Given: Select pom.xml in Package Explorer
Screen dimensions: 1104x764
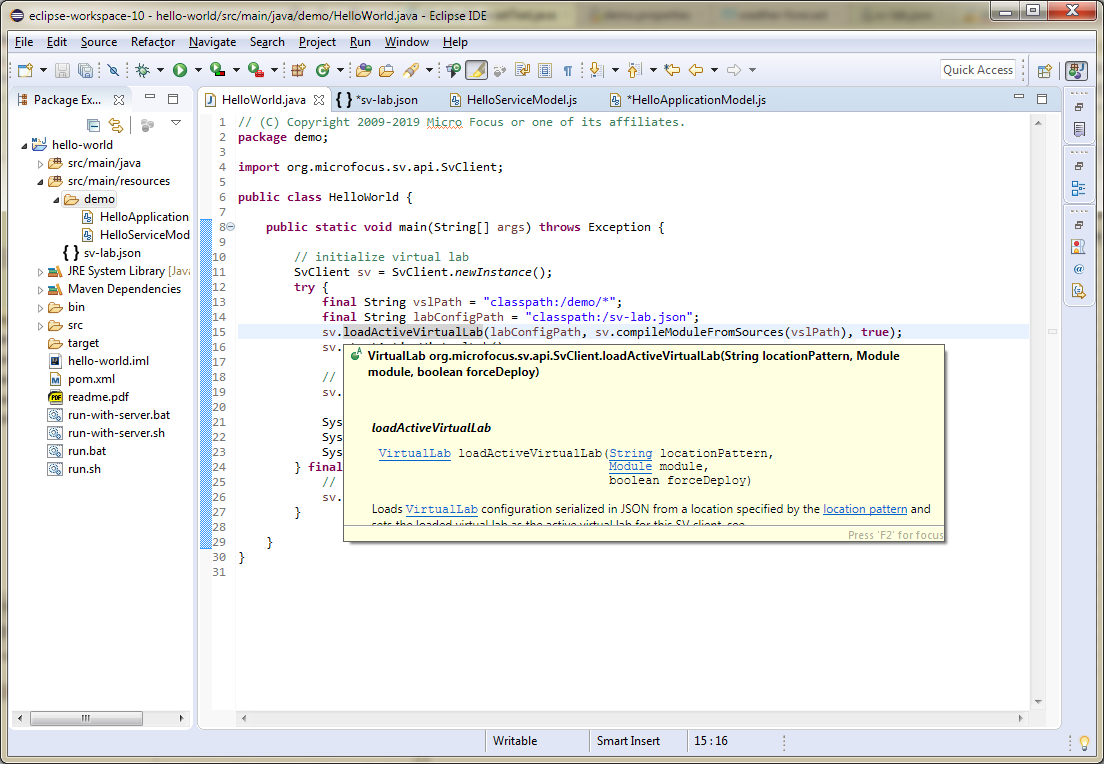Looking at the screenshot, I should (82, 379).
